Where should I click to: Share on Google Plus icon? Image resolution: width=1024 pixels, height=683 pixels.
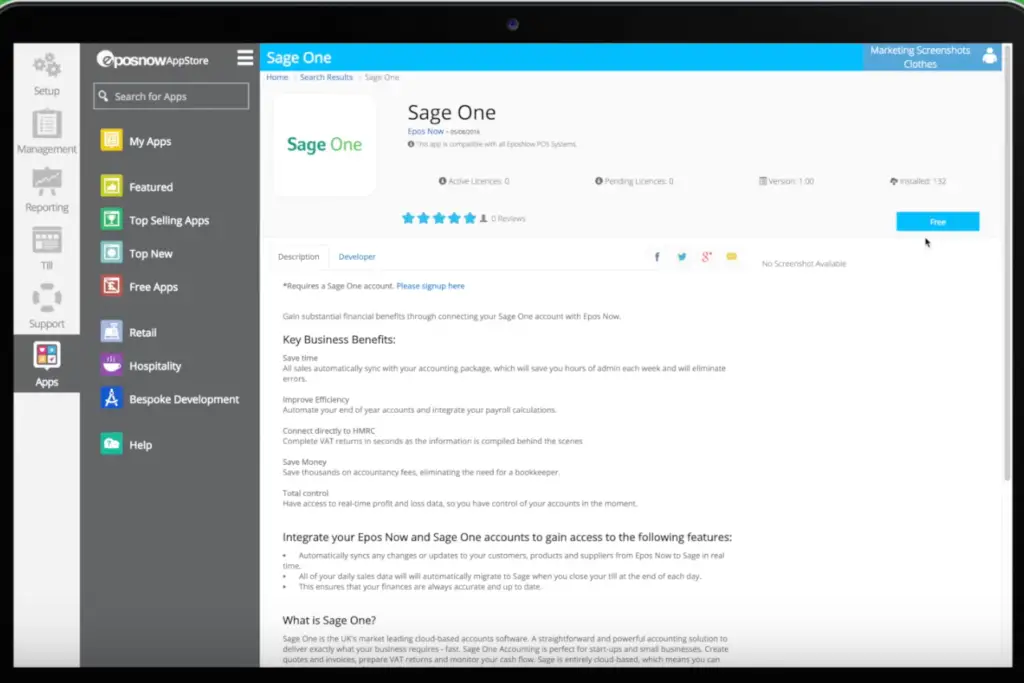point(707,257)
